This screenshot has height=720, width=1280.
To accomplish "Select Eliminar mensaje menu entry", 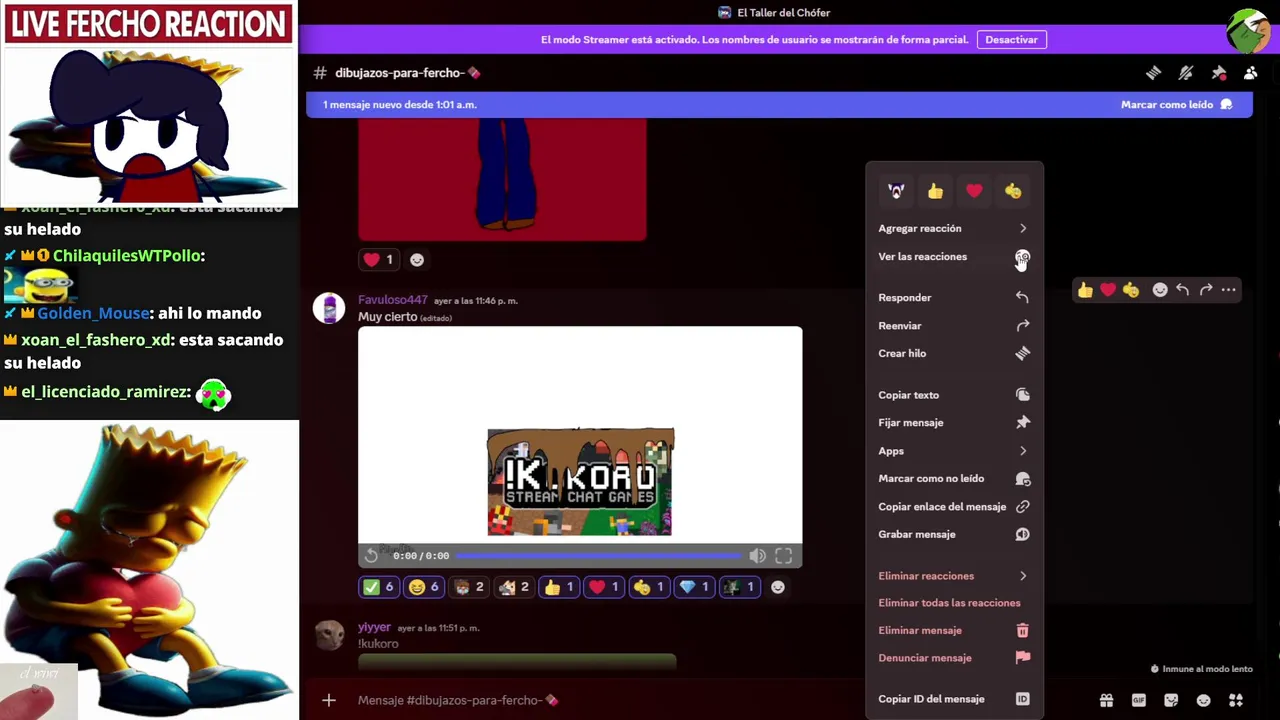I will (954, 631).
